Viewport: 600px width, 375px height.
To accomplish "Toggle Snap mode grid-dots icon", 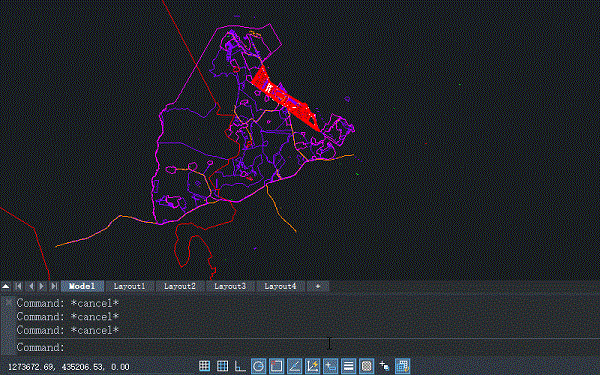I will tap(204, 366).
